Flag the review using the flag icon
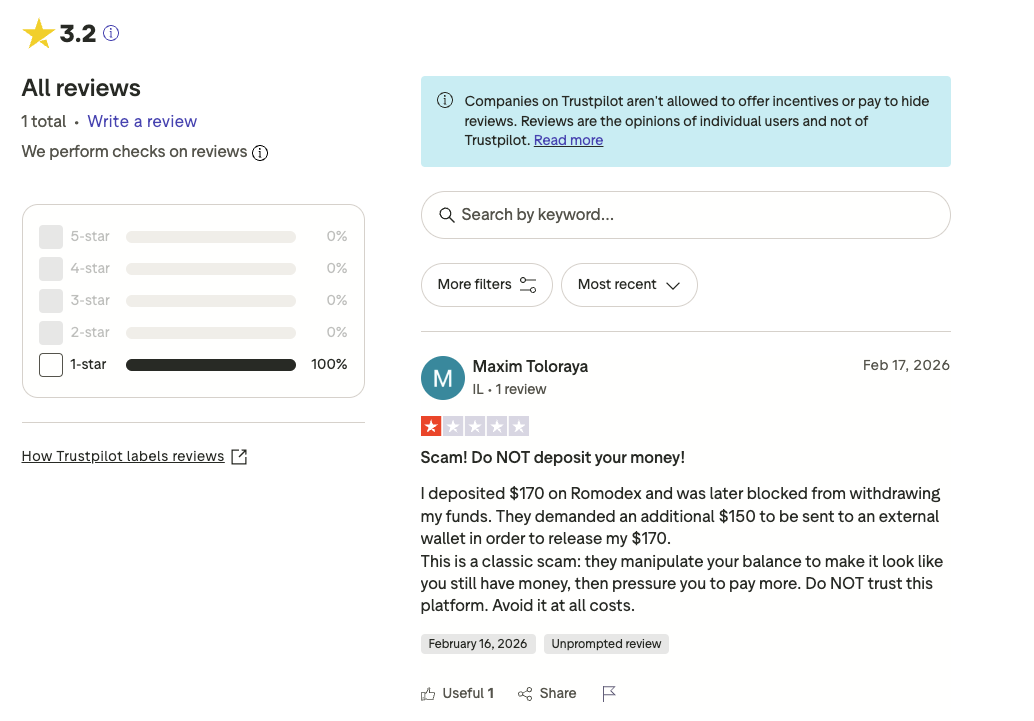The width and height of the screenshot is (1034, 721). [x=609, y=694]
